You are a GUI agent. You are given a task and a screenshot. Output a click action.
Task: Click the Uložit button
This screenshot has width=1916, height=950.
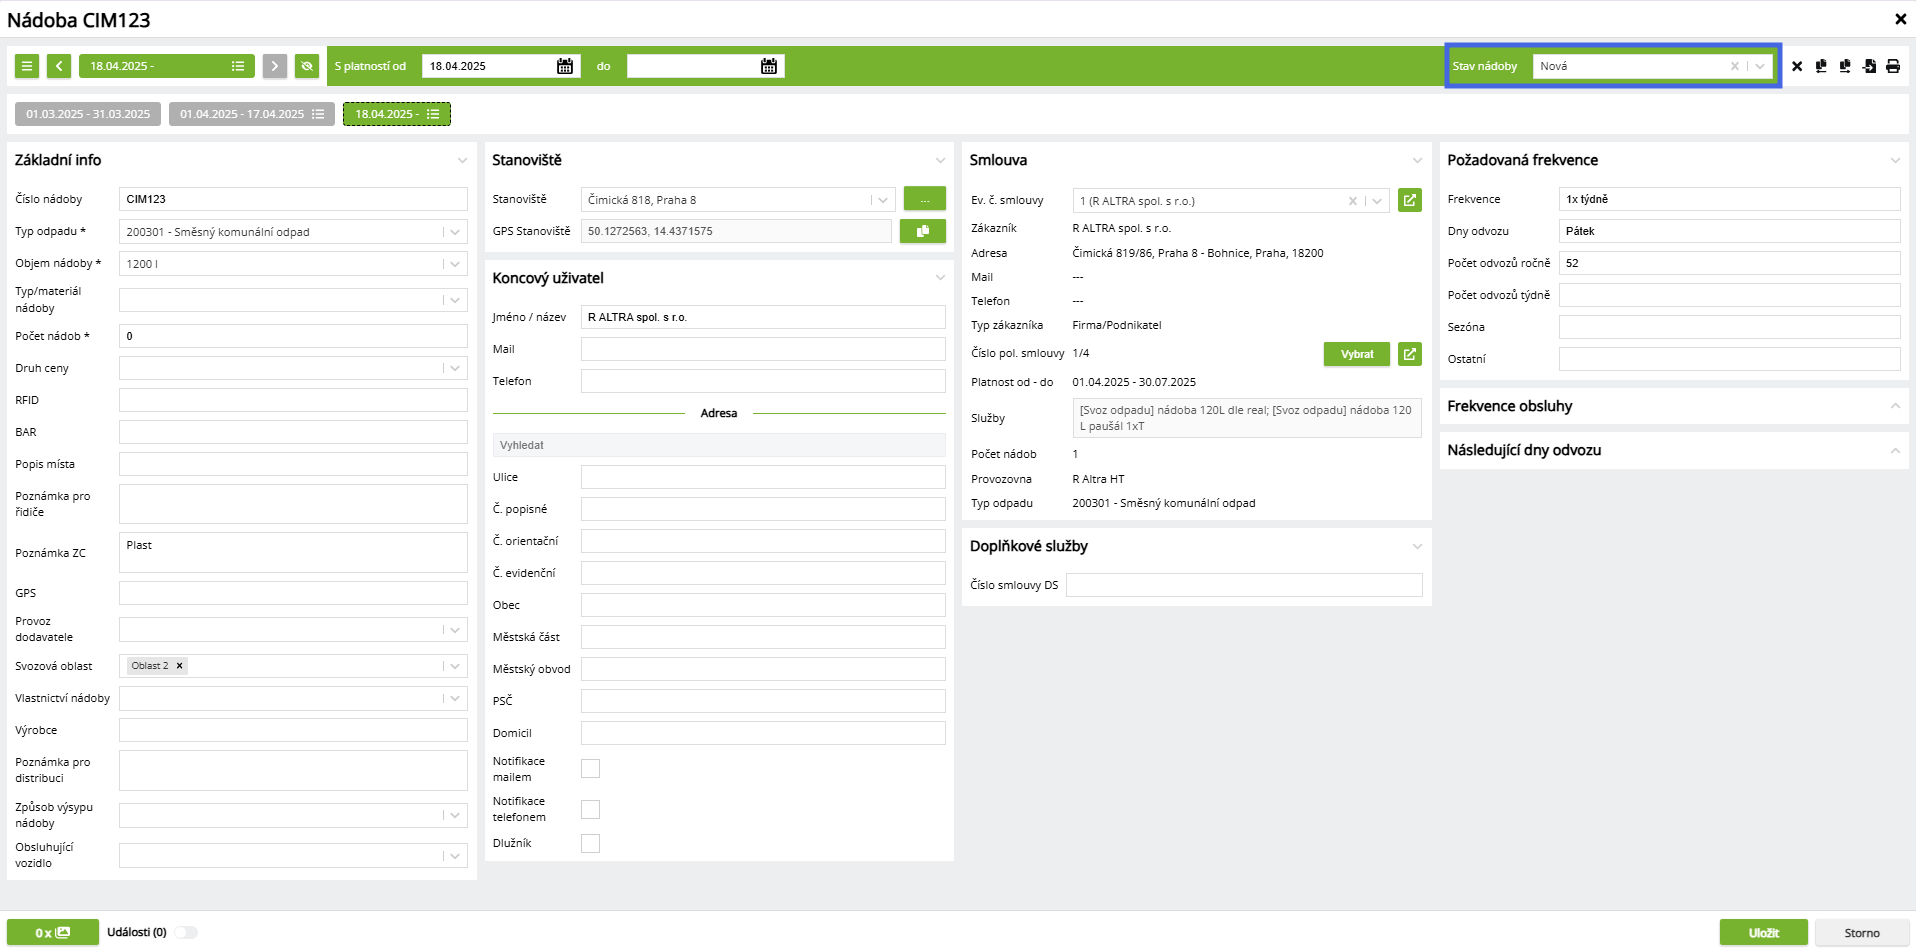point(1764,933)
